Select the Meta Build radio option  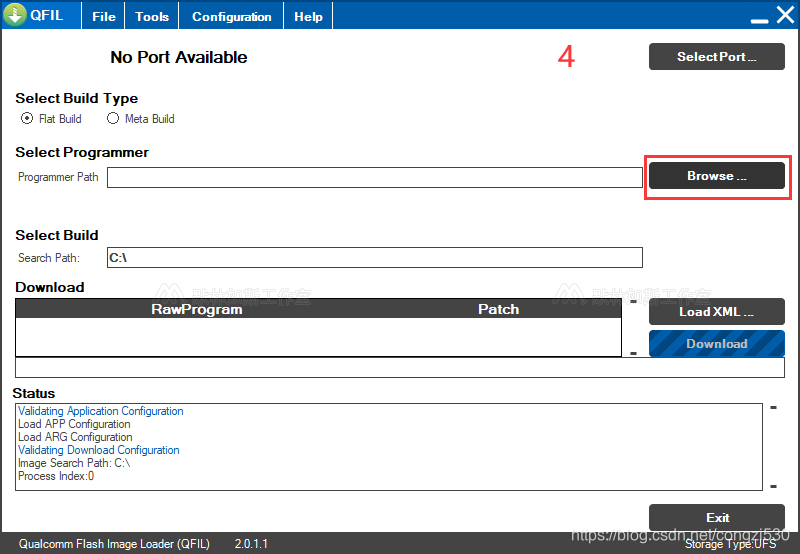(x=141, y=118)
